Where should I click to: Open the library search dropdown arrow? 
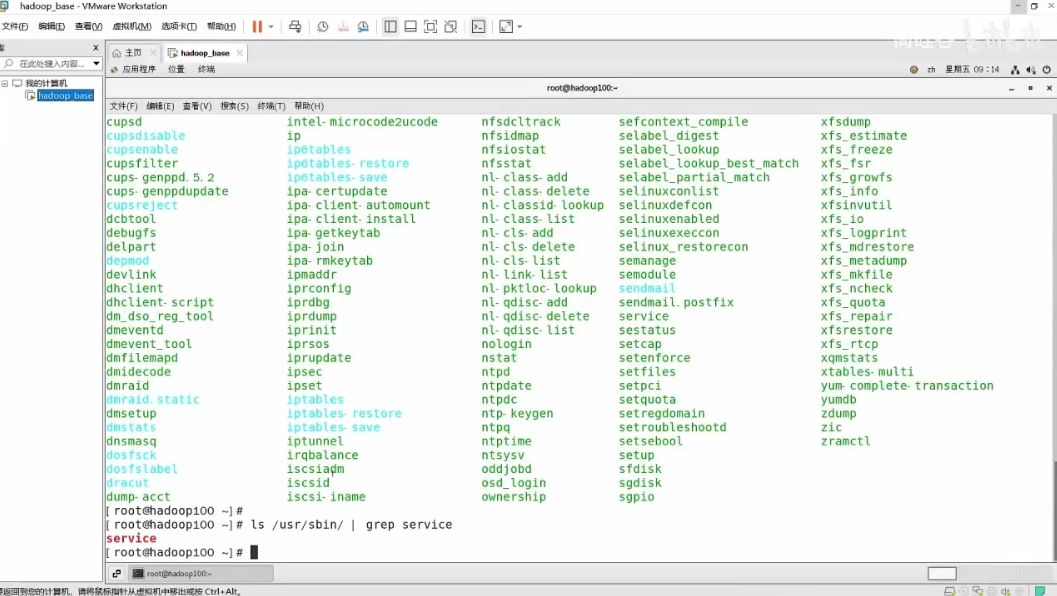pyautogui.click(x=96, y=63)
